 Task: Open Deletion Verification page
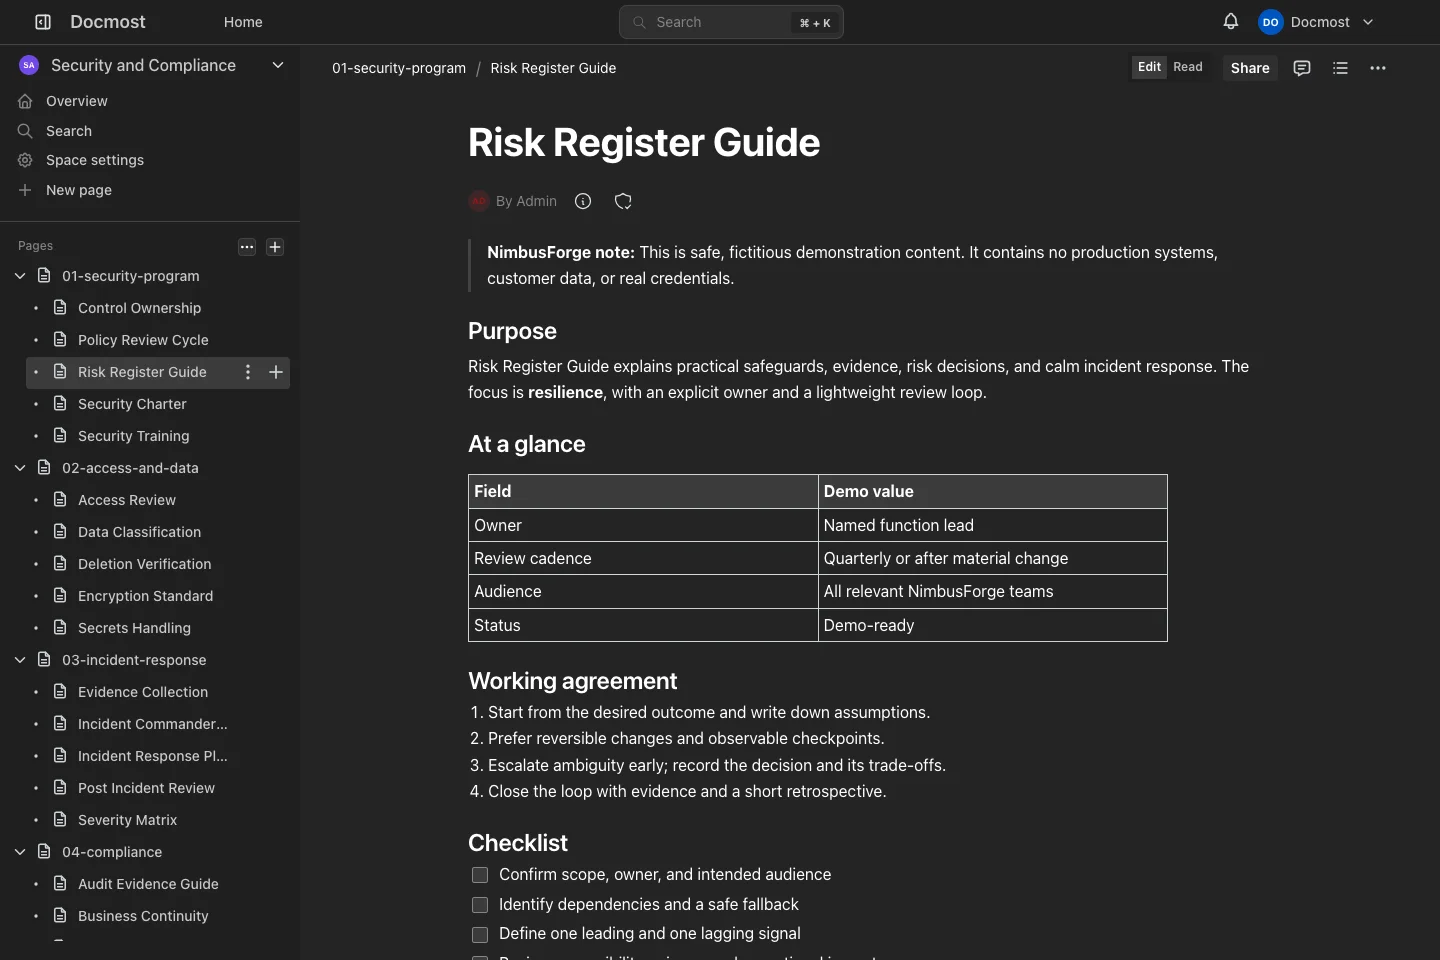145,564
